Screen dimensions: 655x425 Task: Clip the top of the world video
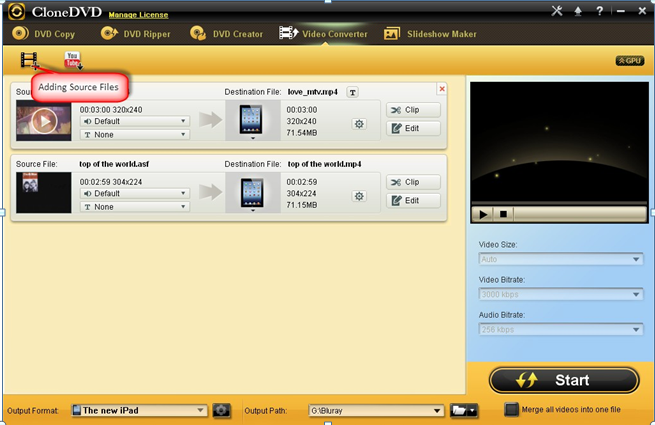point(413,182)
